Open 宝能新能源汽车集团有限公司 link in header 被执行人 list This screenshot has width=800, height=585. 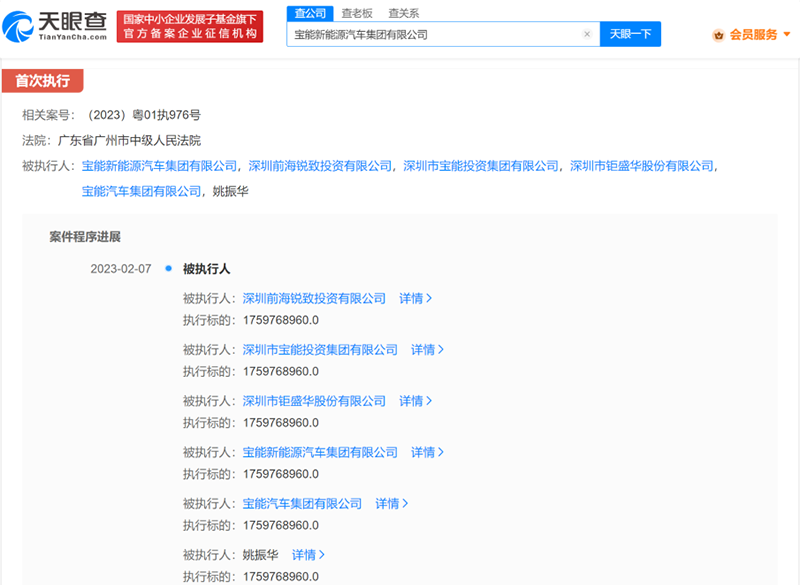pos(159,166)
